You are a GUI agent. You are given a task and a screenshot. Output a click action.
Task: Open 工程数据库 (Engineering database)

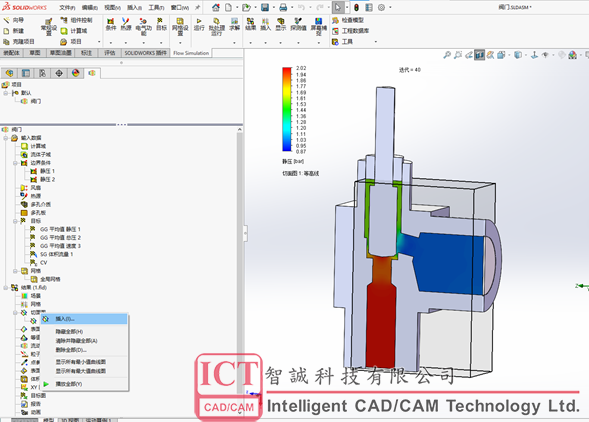(351, 31)
